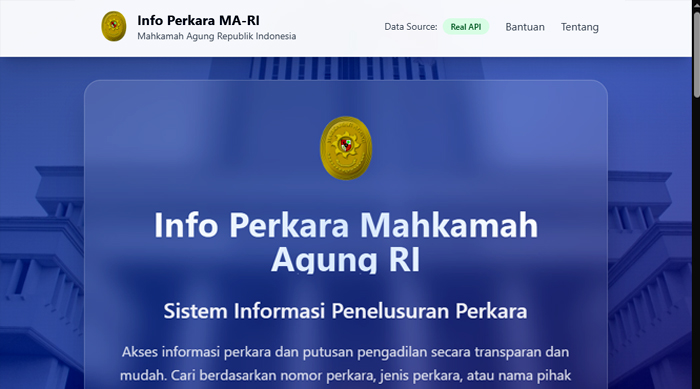The width and height of the screenshot is (700, 389).
Task: Click the scrollbar track below the thumb
Action: (x=696, y=241)
